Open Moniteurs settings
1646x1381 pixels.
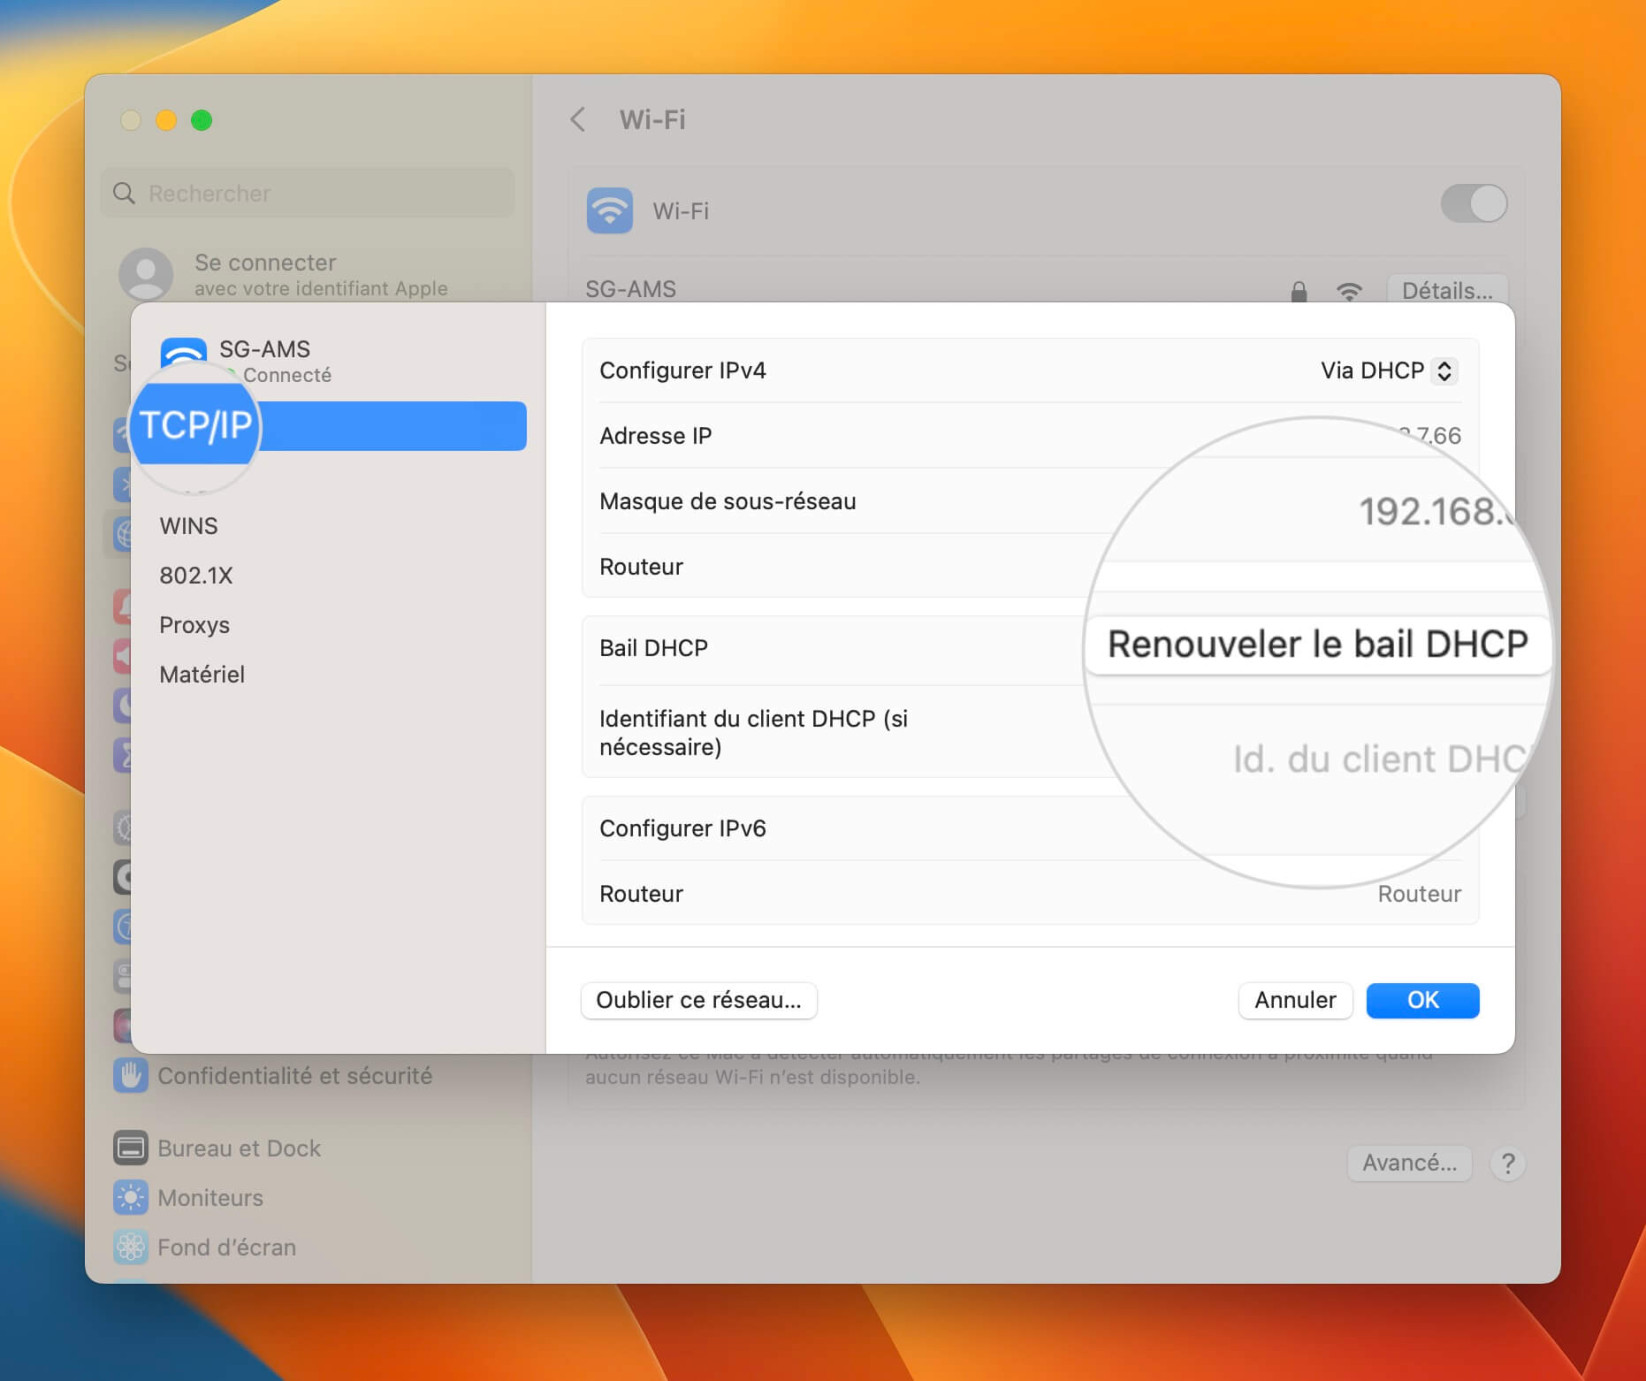[188, 1198]
